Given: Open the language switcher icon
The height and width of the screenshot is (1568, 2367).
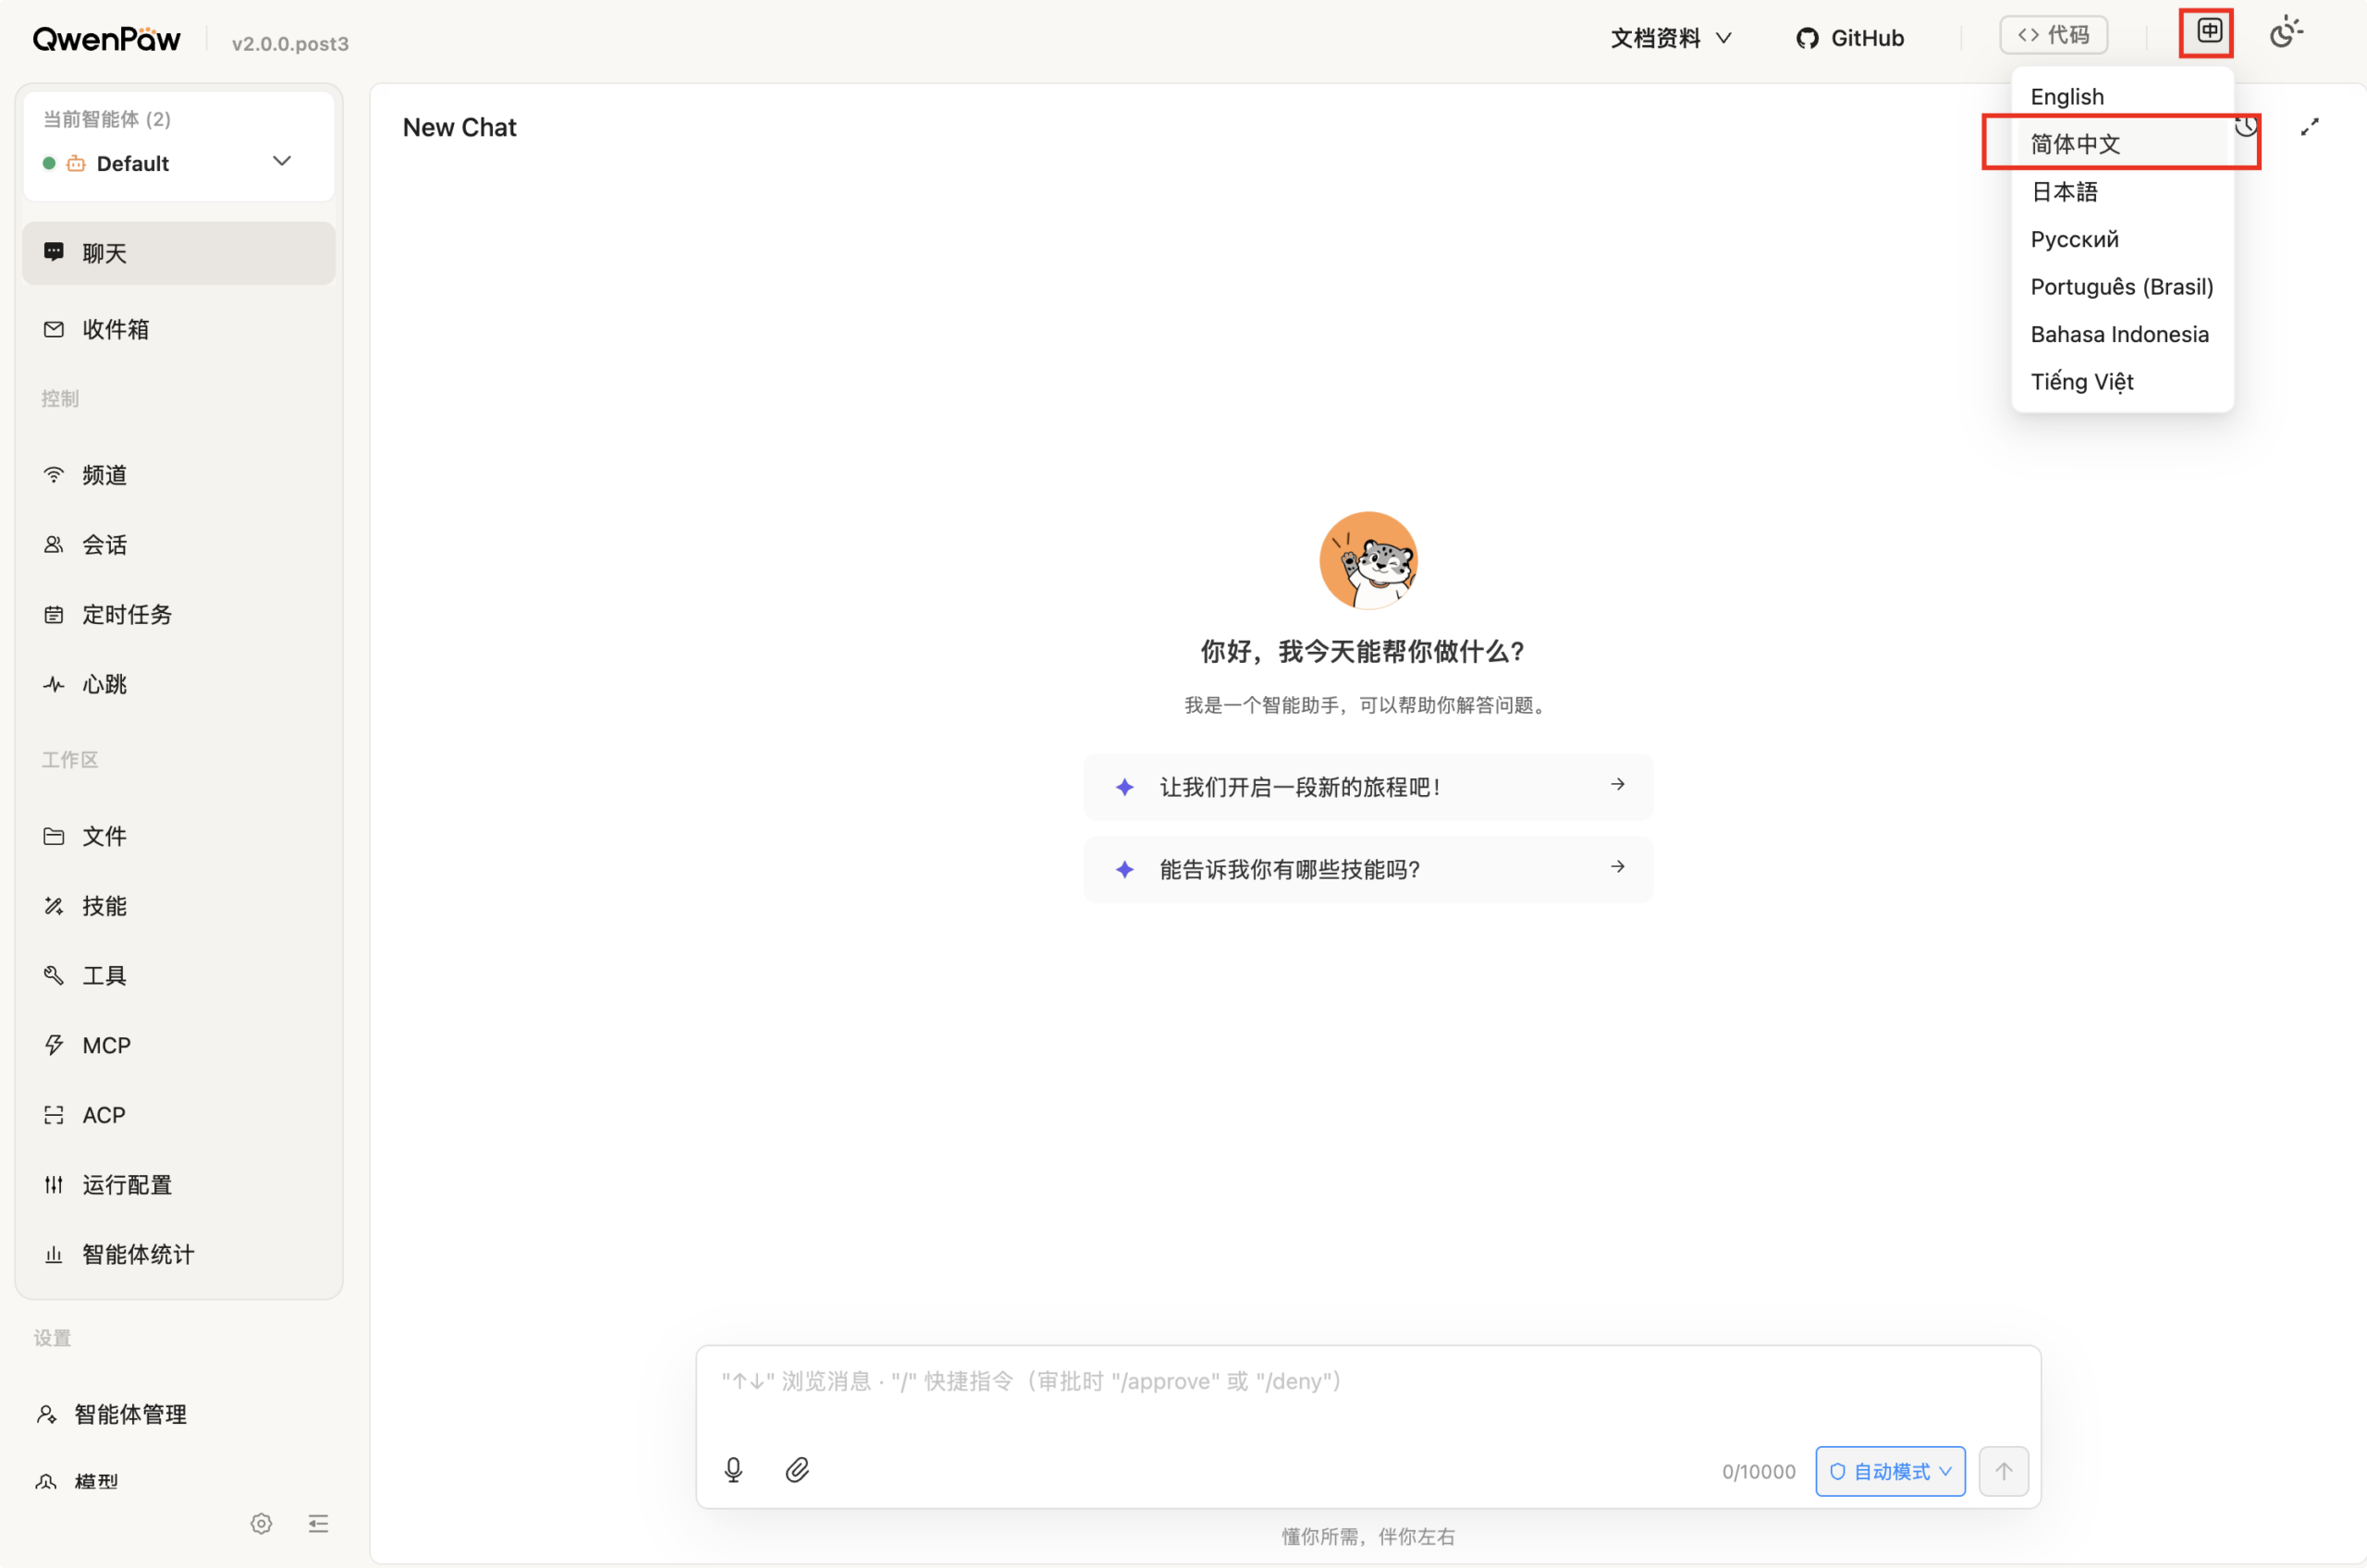Looking at the screenshot, I should pos(2208,32).
